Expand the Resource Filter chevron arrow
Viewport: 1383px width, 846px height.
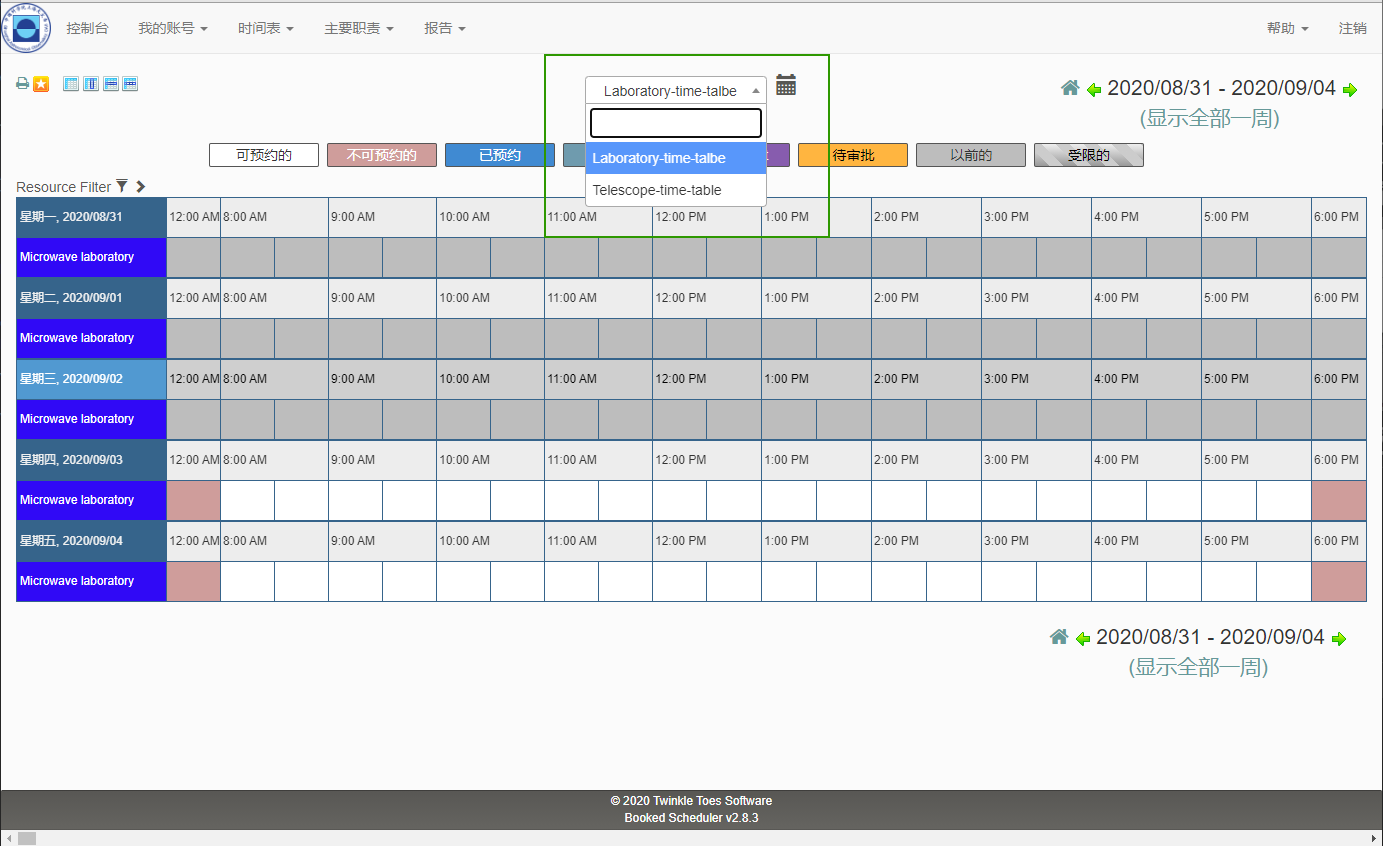140,186
